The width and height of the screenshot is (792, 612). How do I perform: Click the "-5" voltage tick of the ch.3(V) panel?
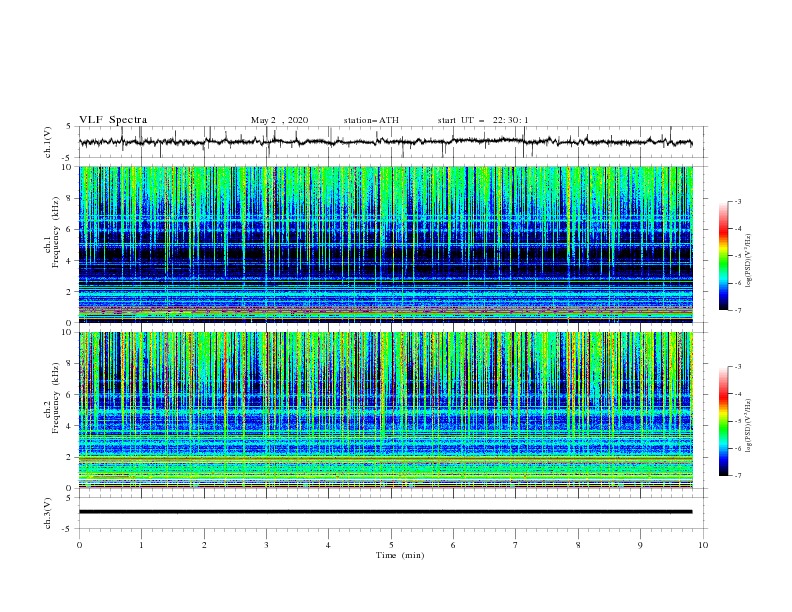pyautogui.click(x=67, y=529)
